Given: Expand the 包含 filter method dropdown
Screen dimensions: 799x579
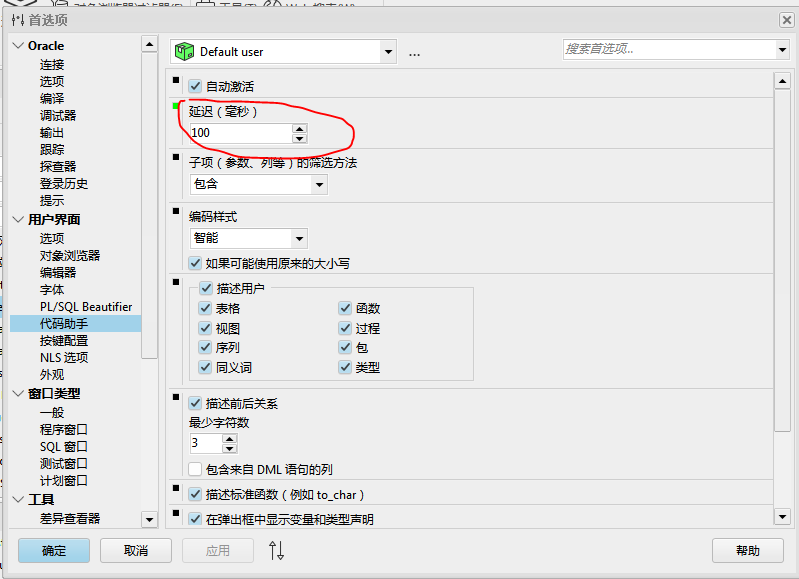Looking at the screenshot, I should 319,184.
